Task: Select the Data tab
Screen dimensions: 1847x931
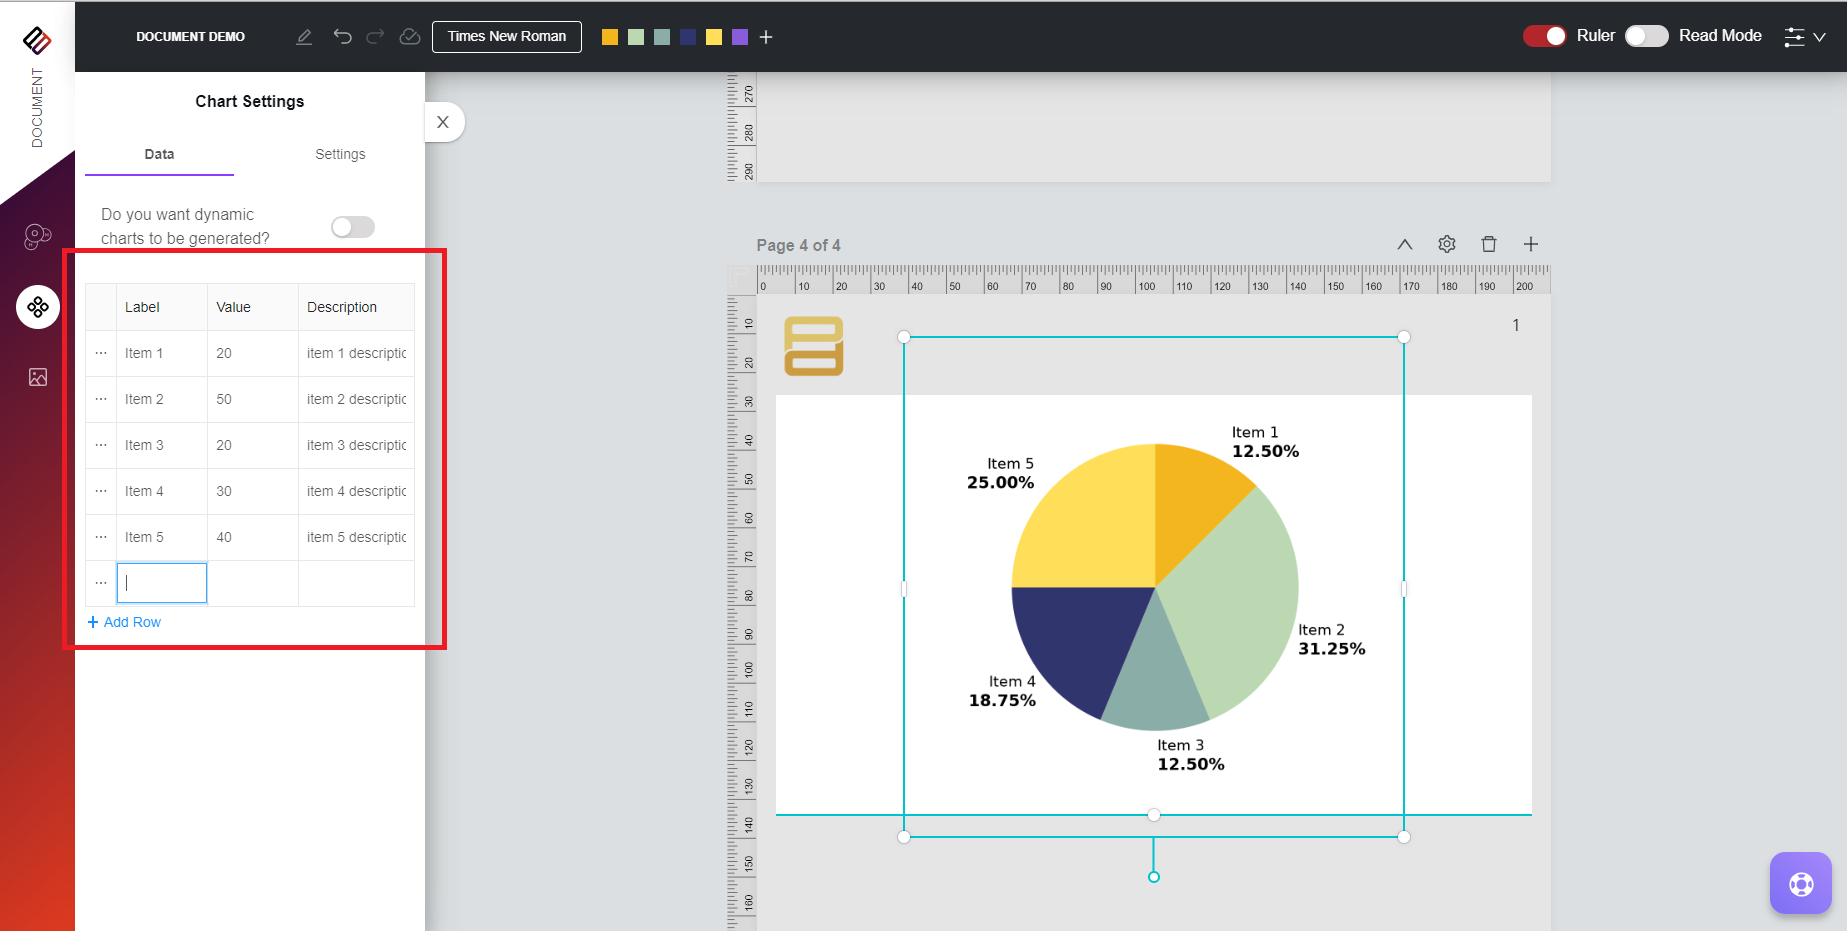Action: tap(159, 154)
